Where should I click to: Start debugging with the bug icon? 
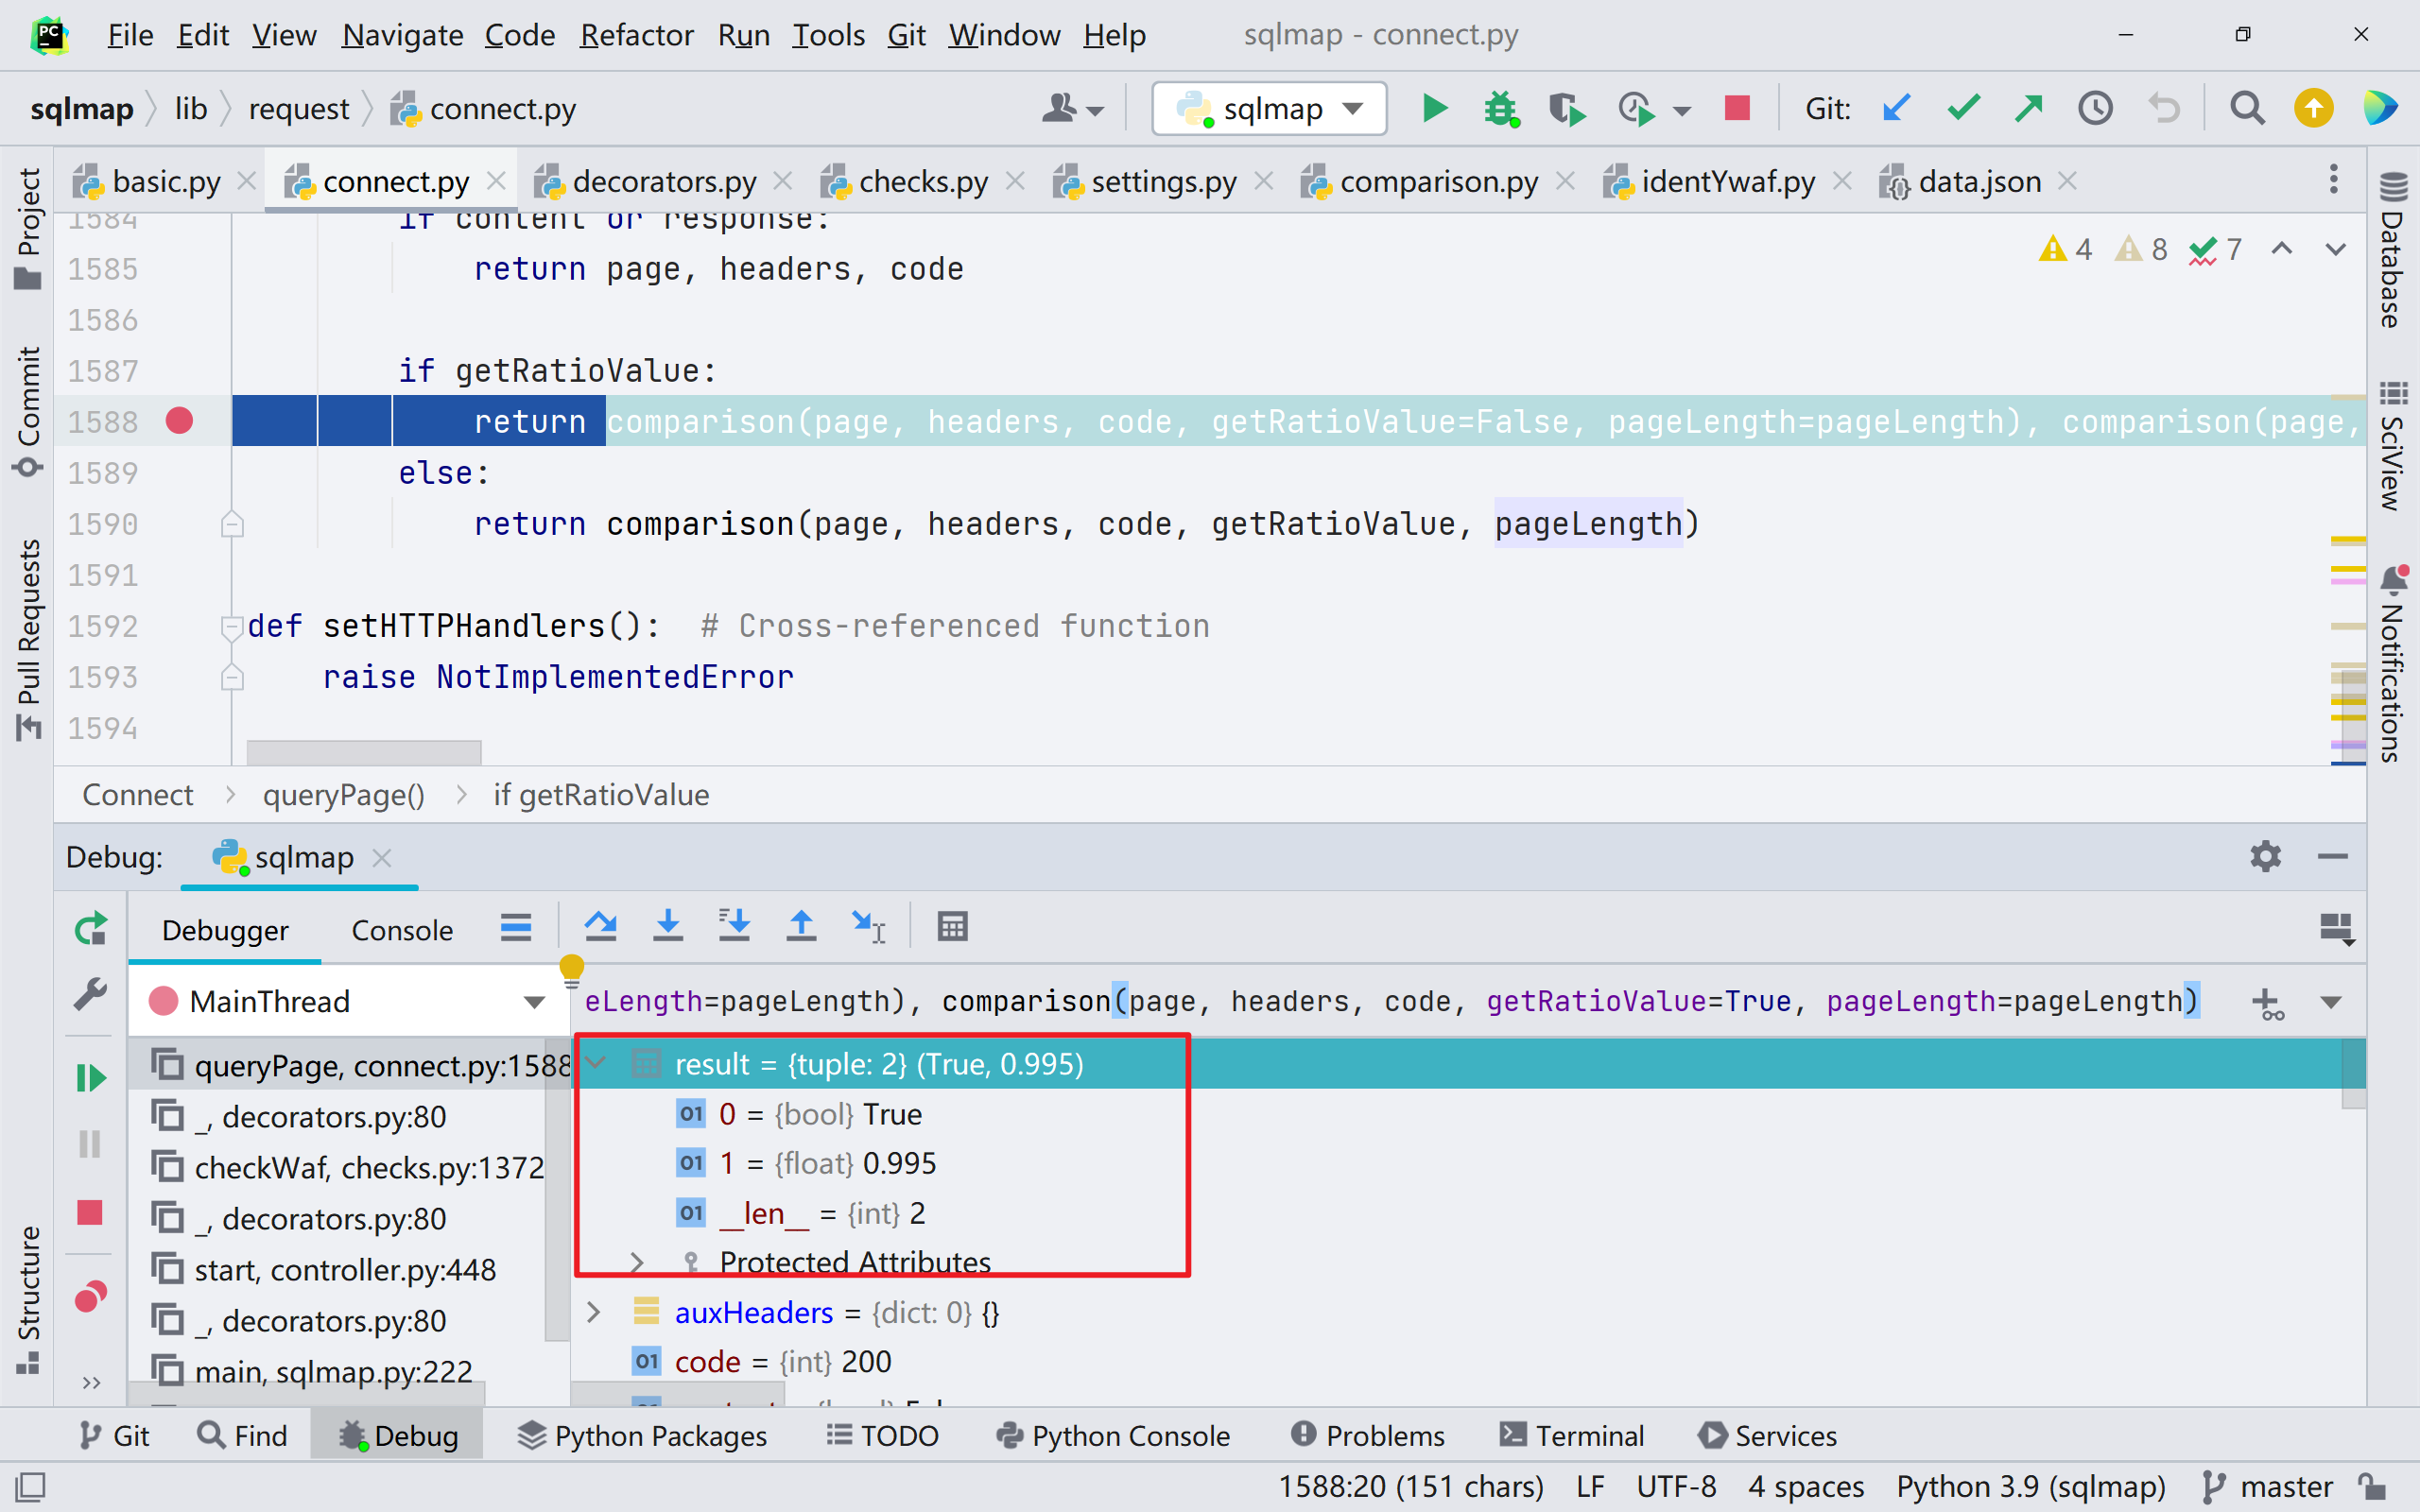(1500, 108)
